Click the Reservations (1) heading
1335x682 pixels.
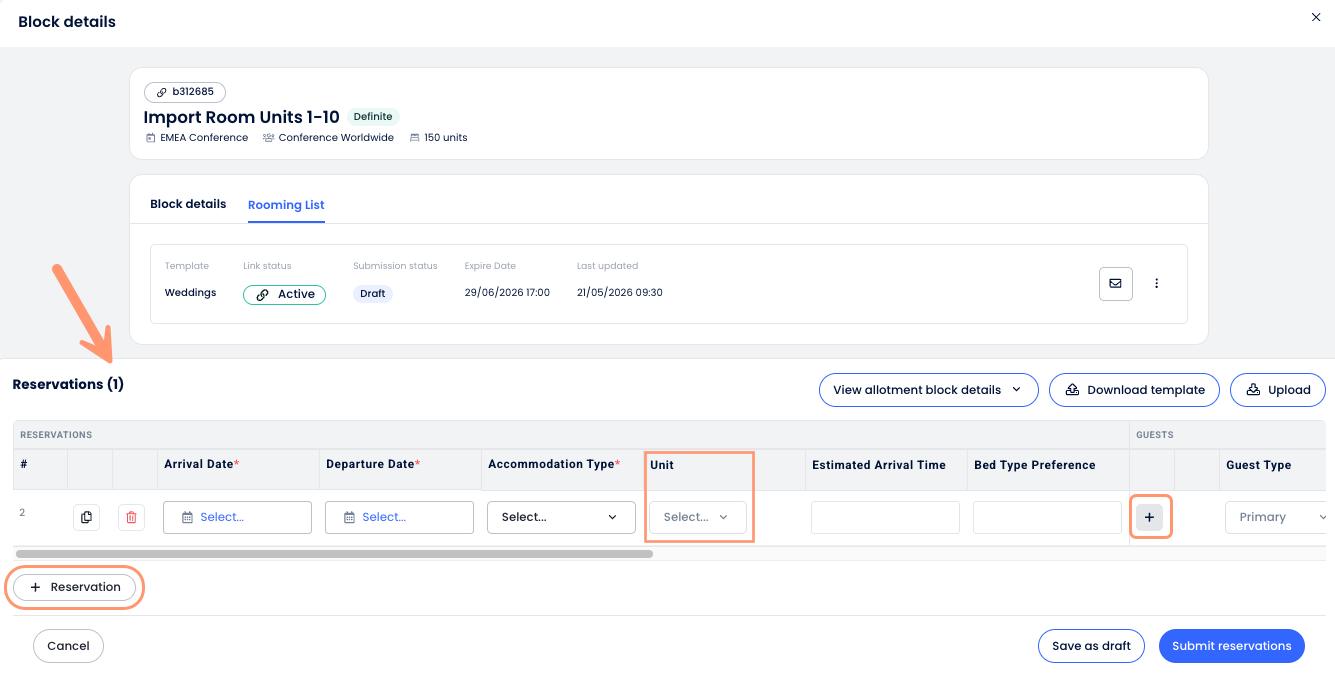click(68, 384)
